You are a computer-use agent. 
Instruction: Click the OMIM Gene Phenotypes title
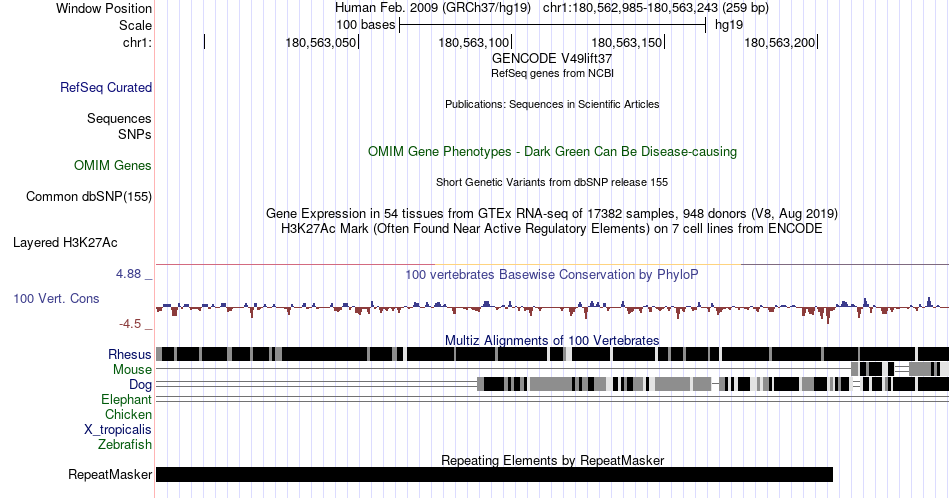553,151
